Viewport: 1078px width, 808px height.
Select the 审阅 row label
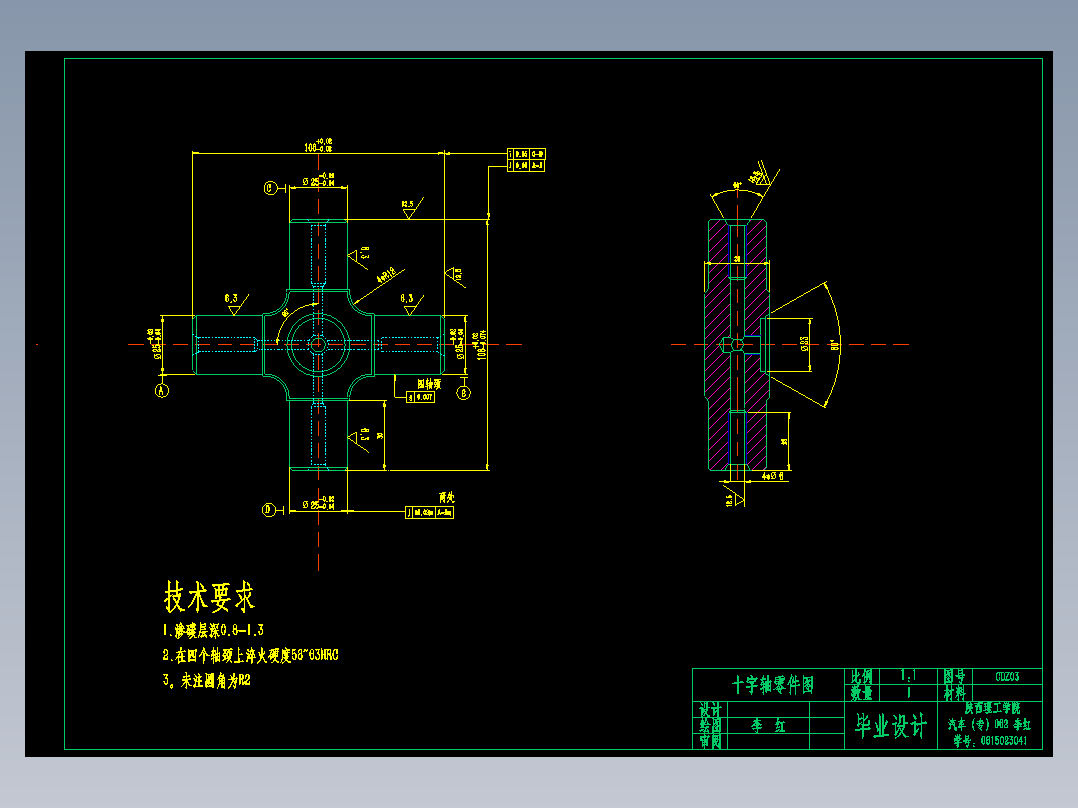710,741
